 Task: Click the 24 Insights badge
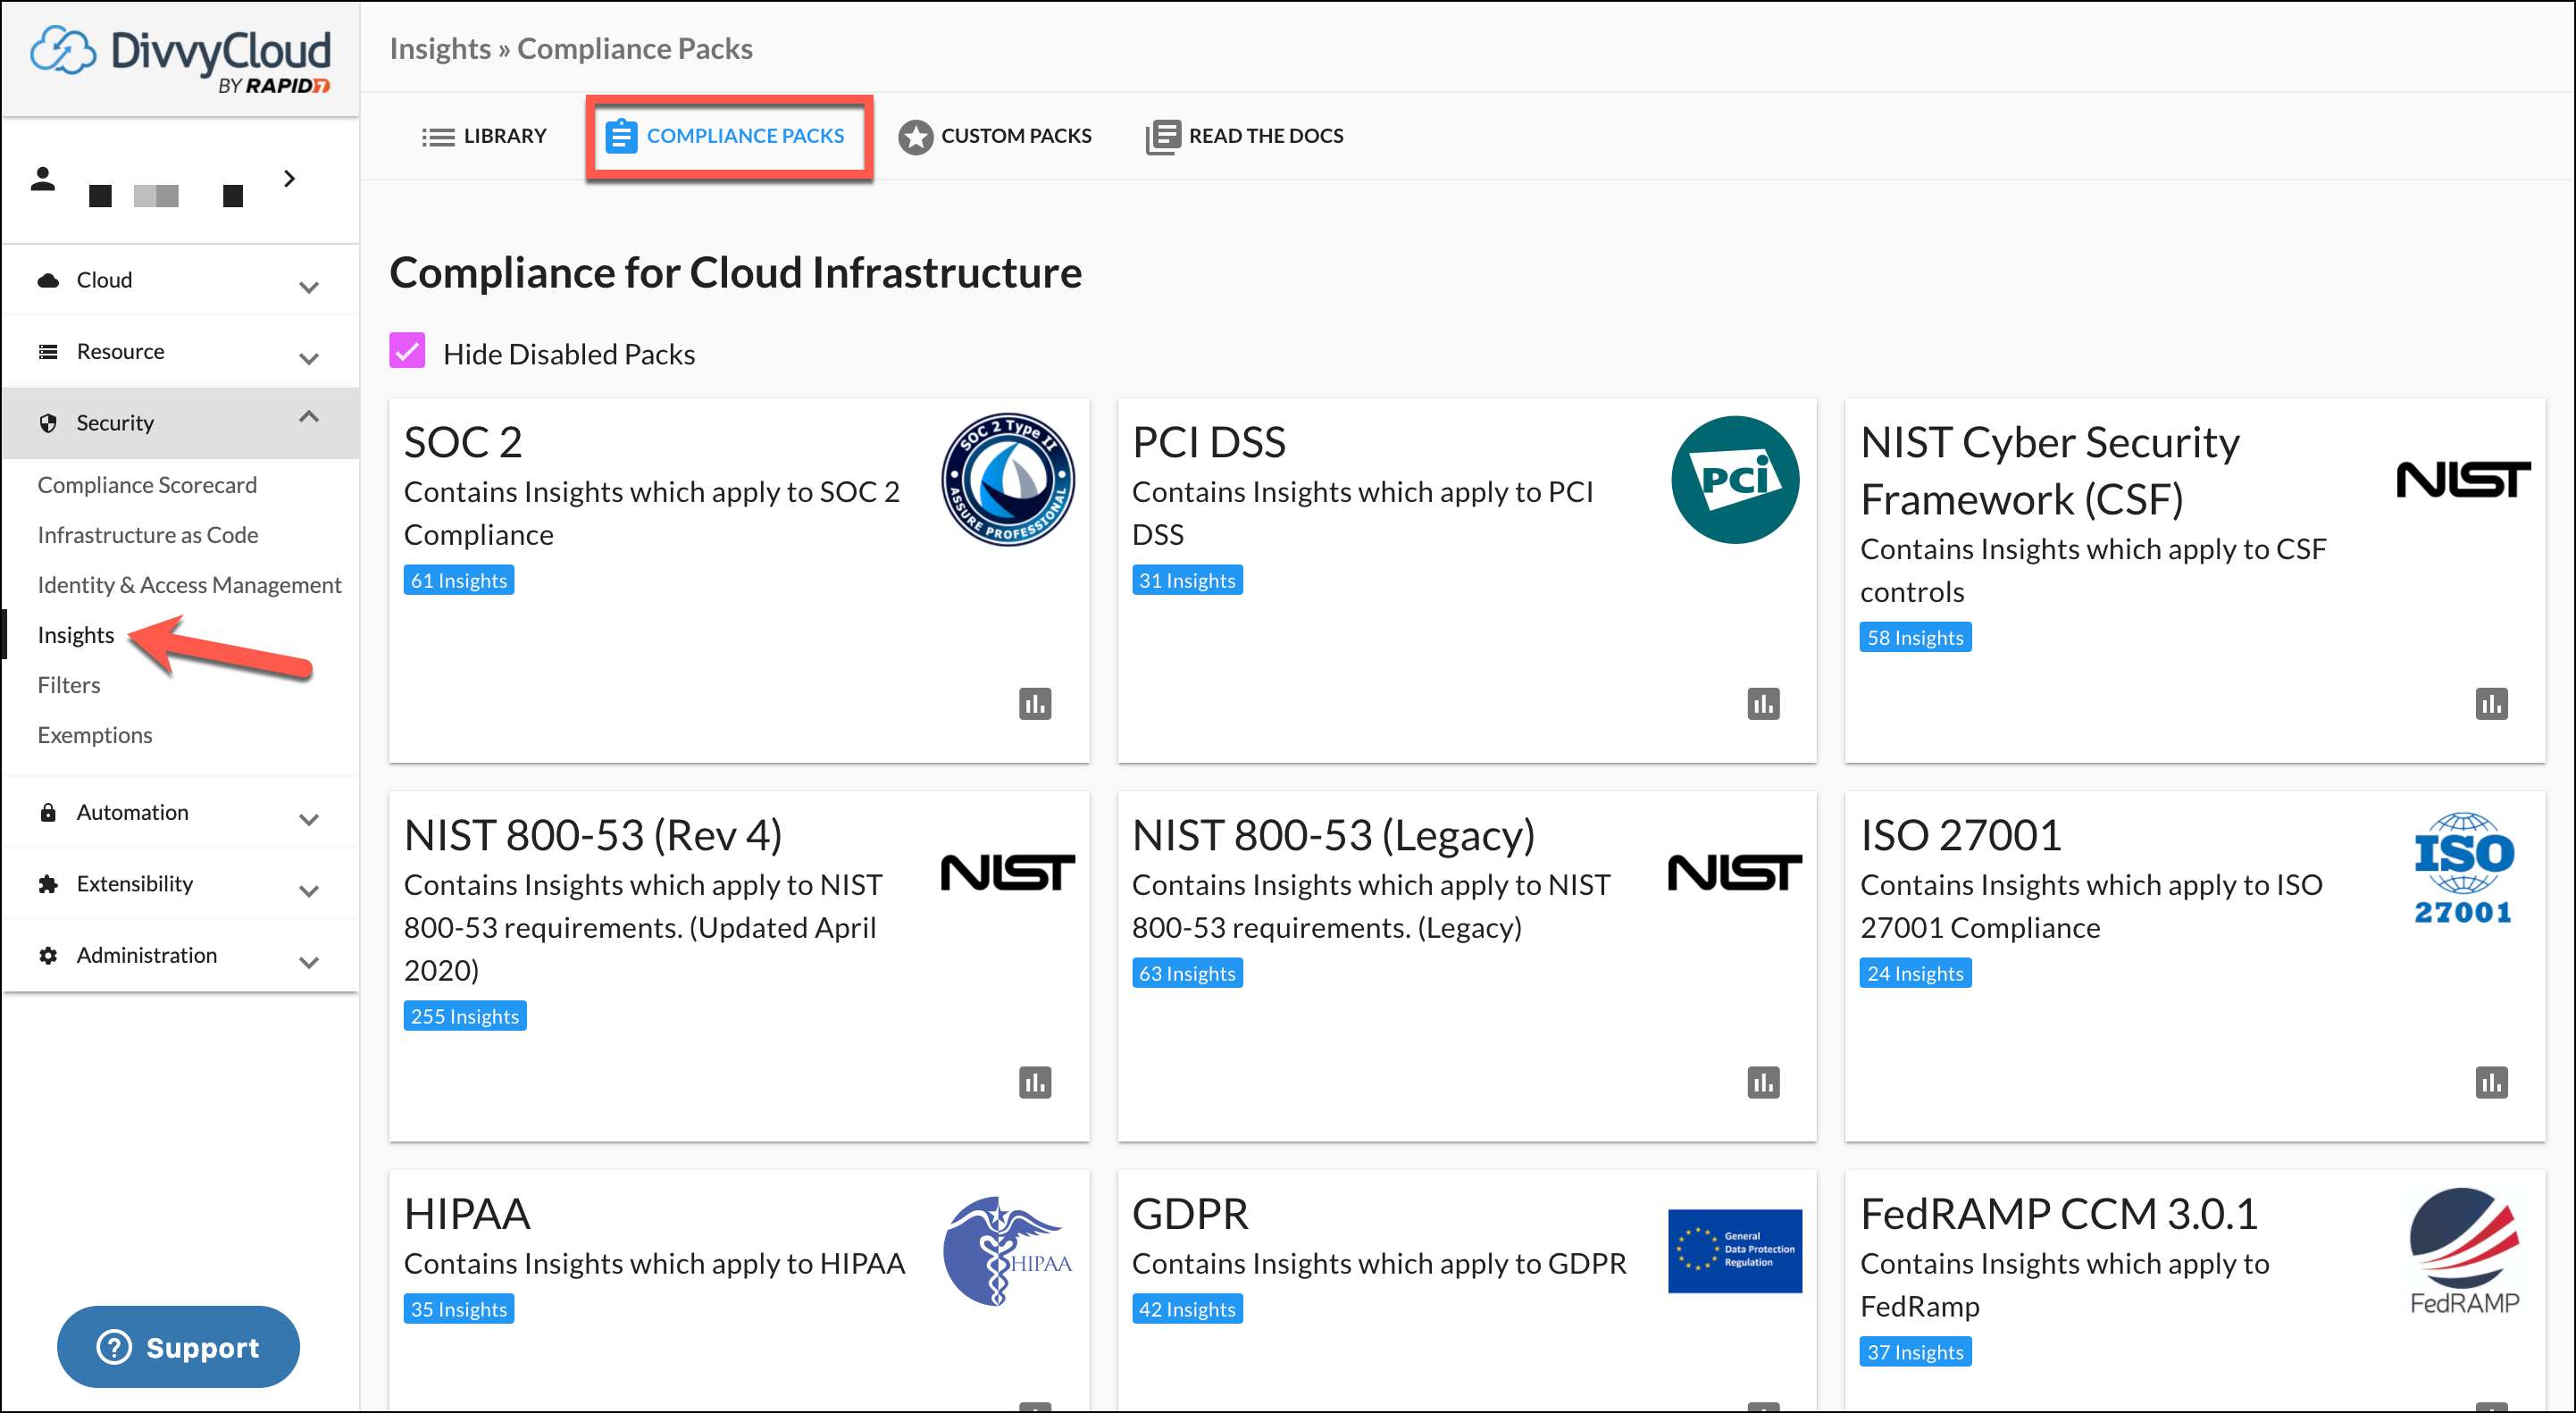pyautogui.click(x=1915, y=973)
